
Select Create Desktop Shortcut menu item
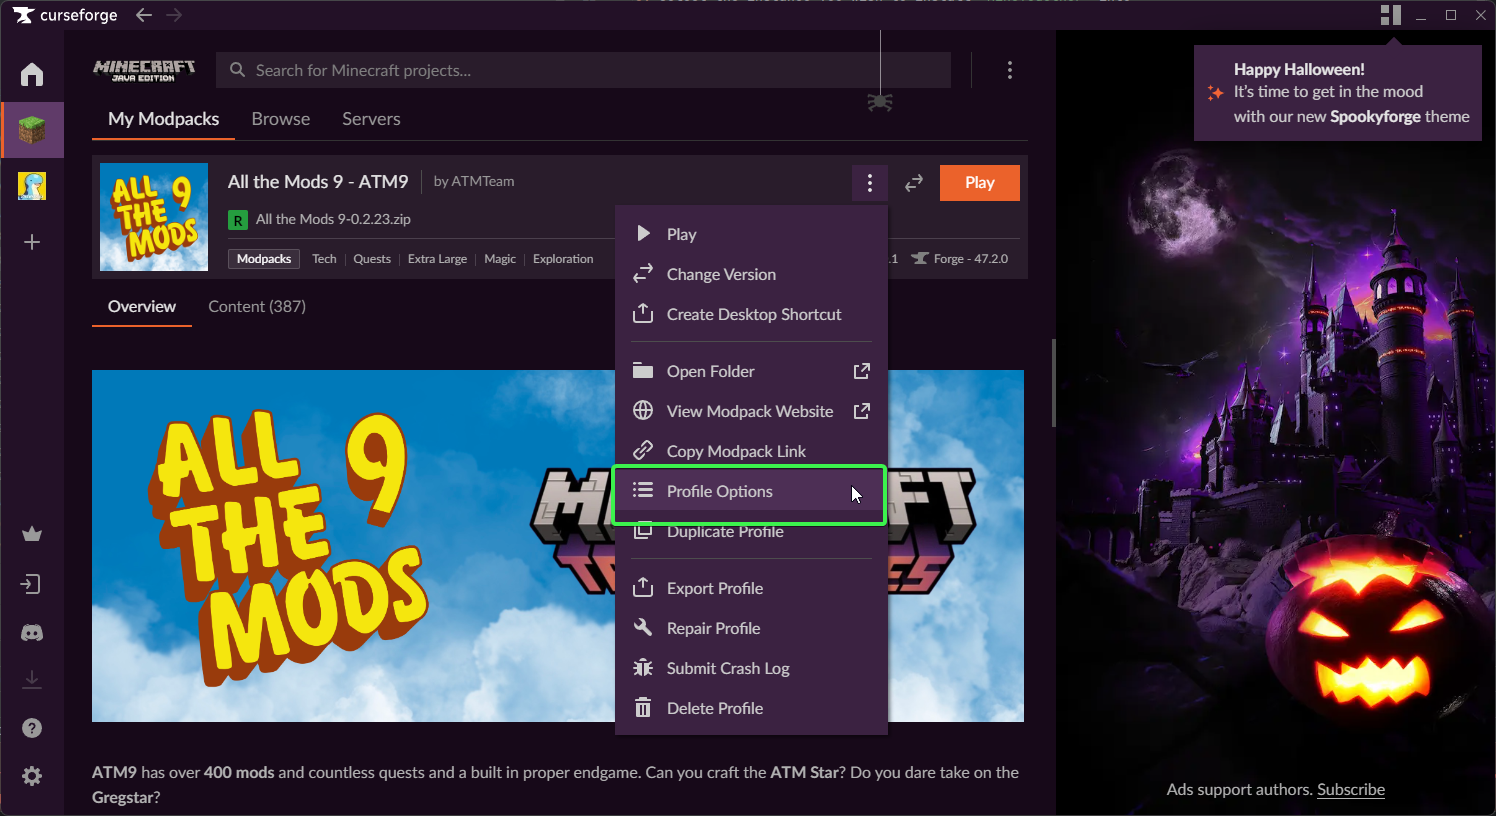click(x=751, y=314)
